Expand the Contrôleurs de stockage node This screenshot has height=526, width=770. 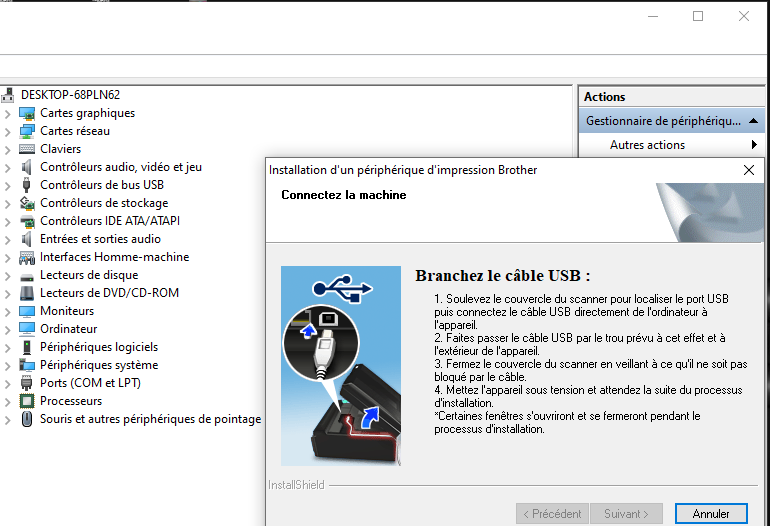coord(7,204)
